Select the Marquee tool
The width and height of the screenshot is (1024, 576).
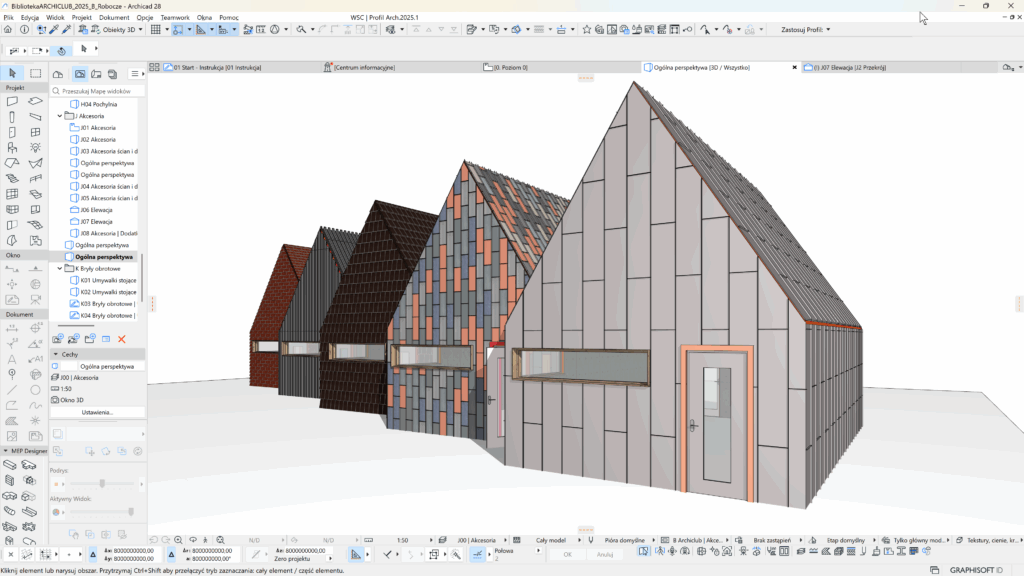coord(35,73)
